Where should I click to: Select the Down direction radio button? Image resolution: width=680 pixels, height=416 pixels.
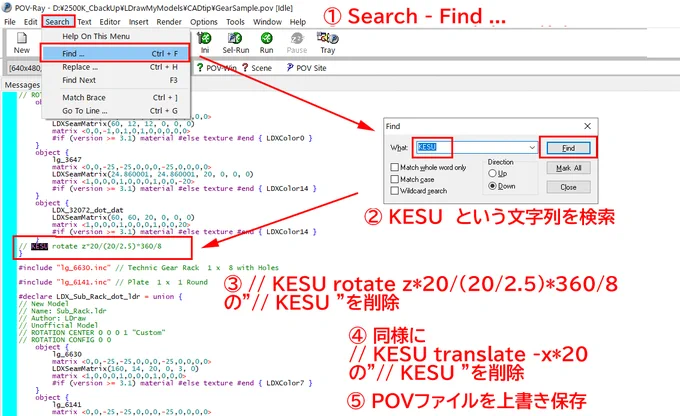492,186
